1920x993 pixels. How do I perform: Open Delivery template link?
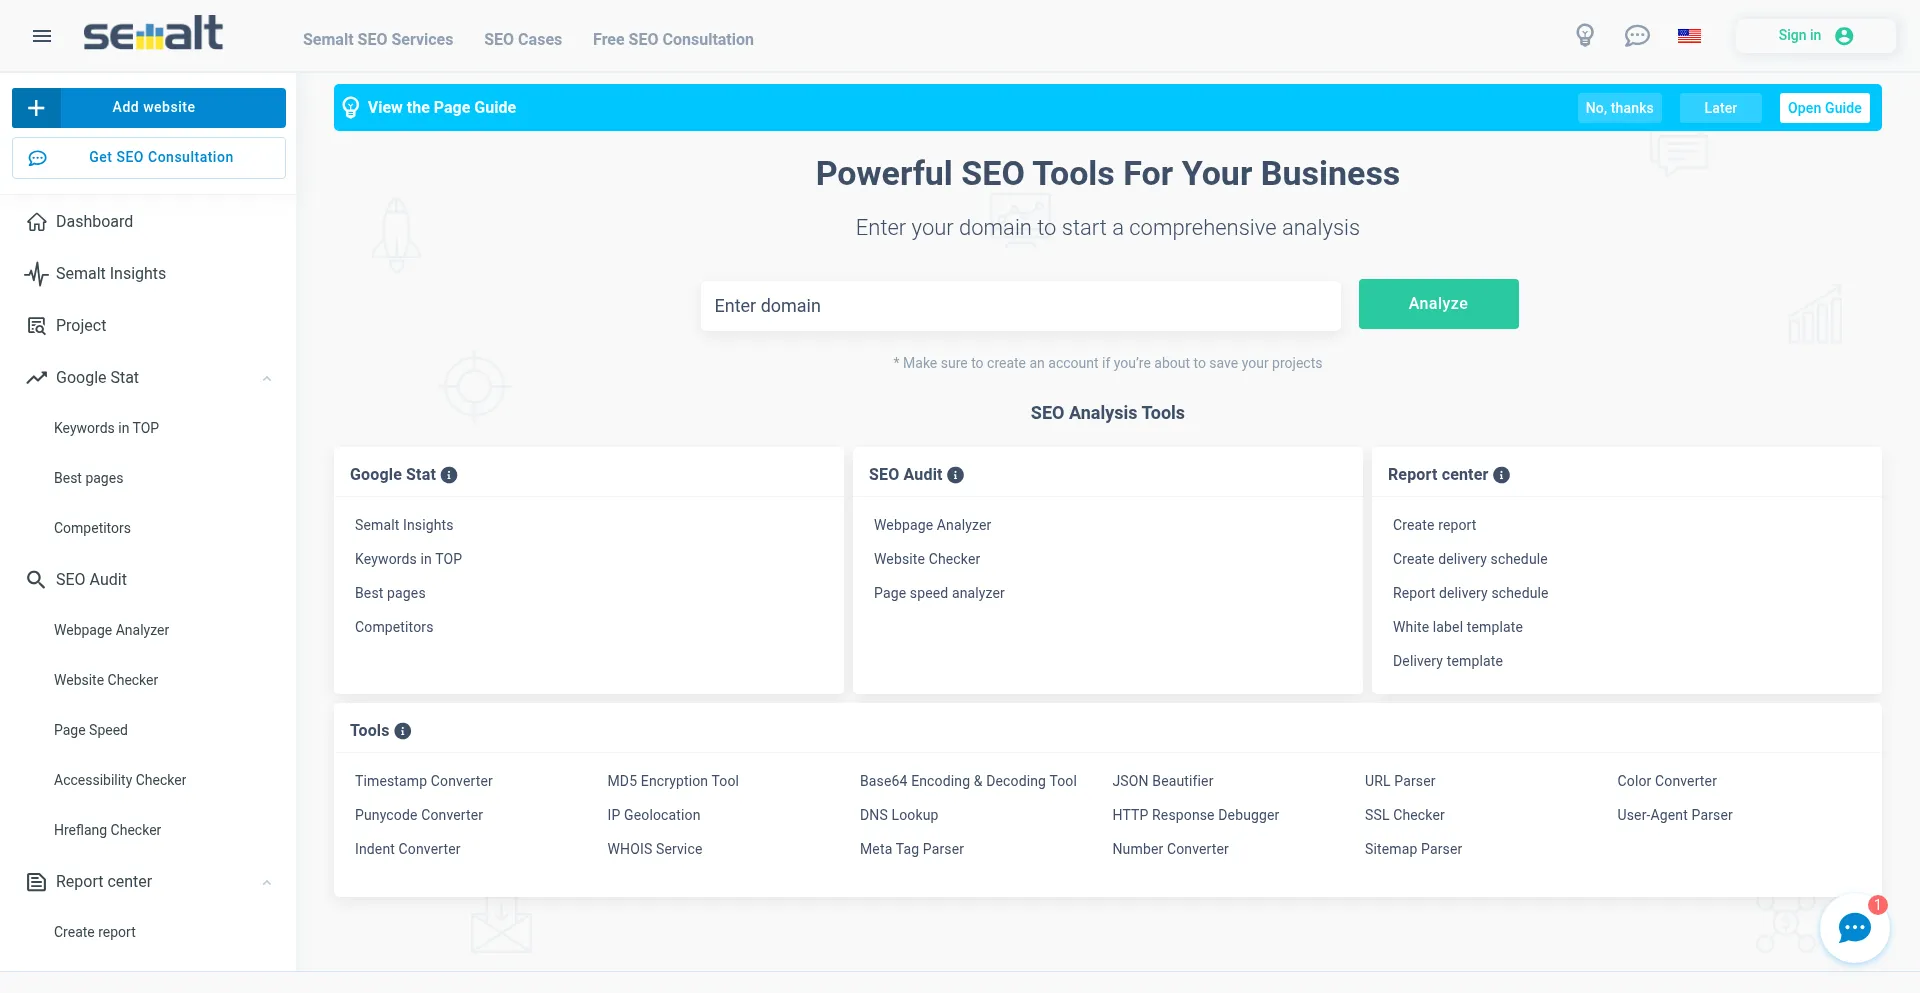click(1448, 661)
